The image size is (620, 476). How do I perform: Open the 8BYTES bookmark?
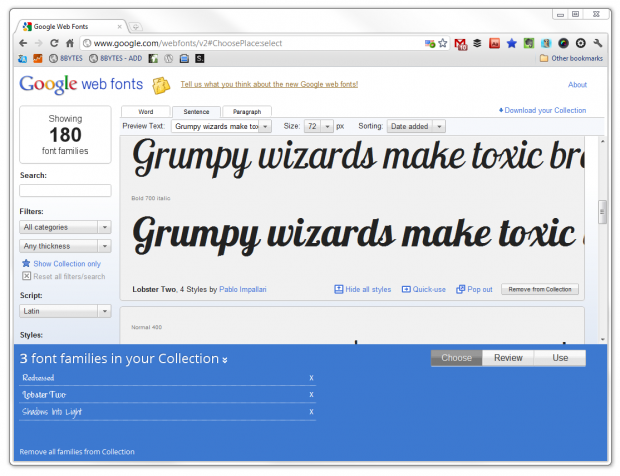(x=66, y=59)
